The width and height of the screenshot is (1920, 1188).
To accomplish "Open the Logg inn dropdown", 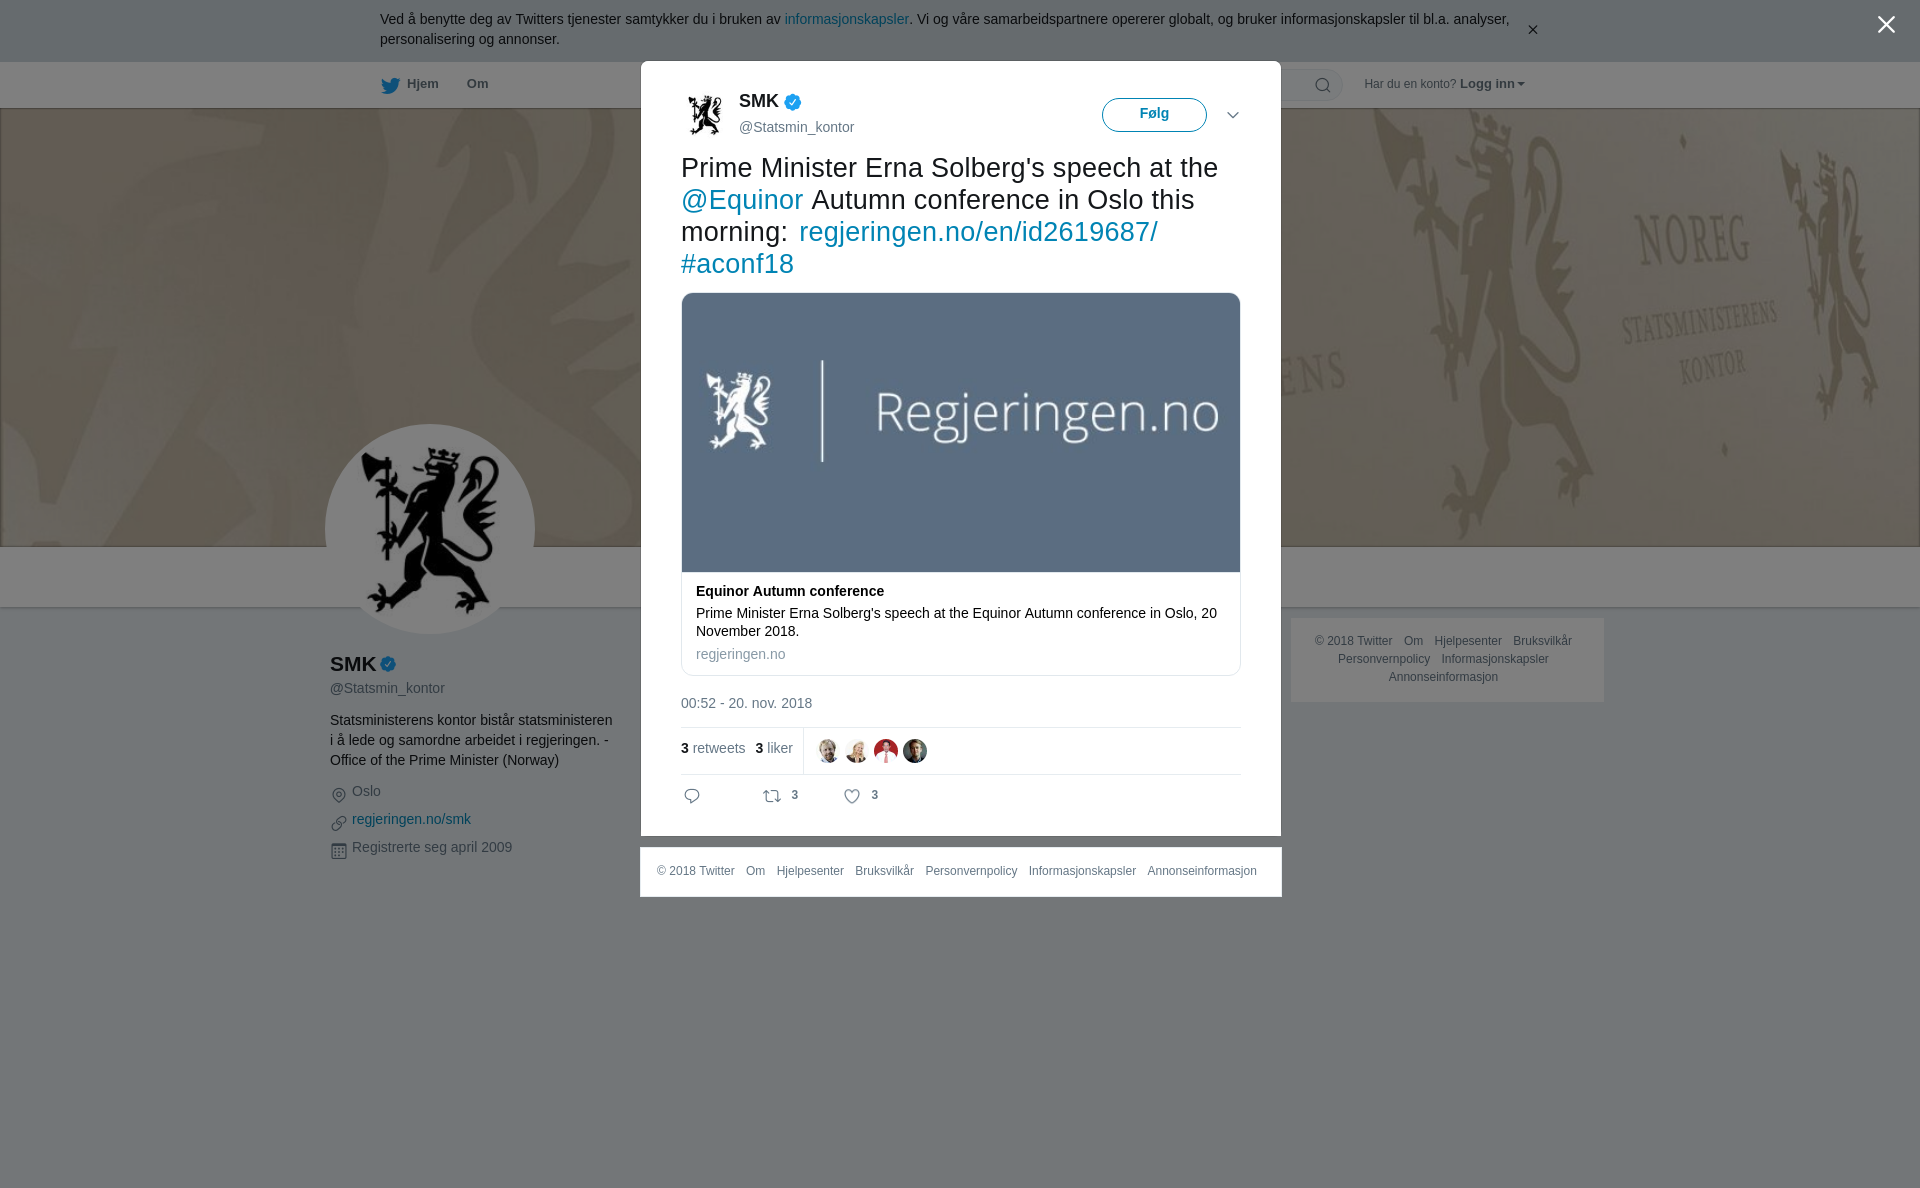I will [x=1492, y=84].
